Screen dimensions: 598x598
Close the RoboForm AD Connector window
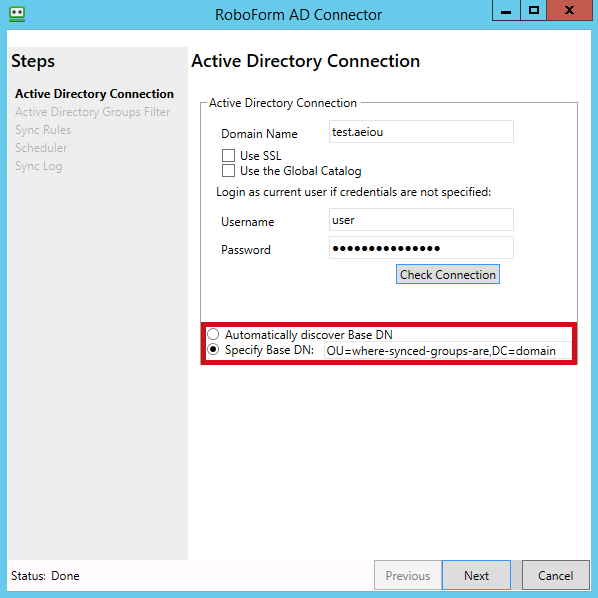click(x=569, y=10)
